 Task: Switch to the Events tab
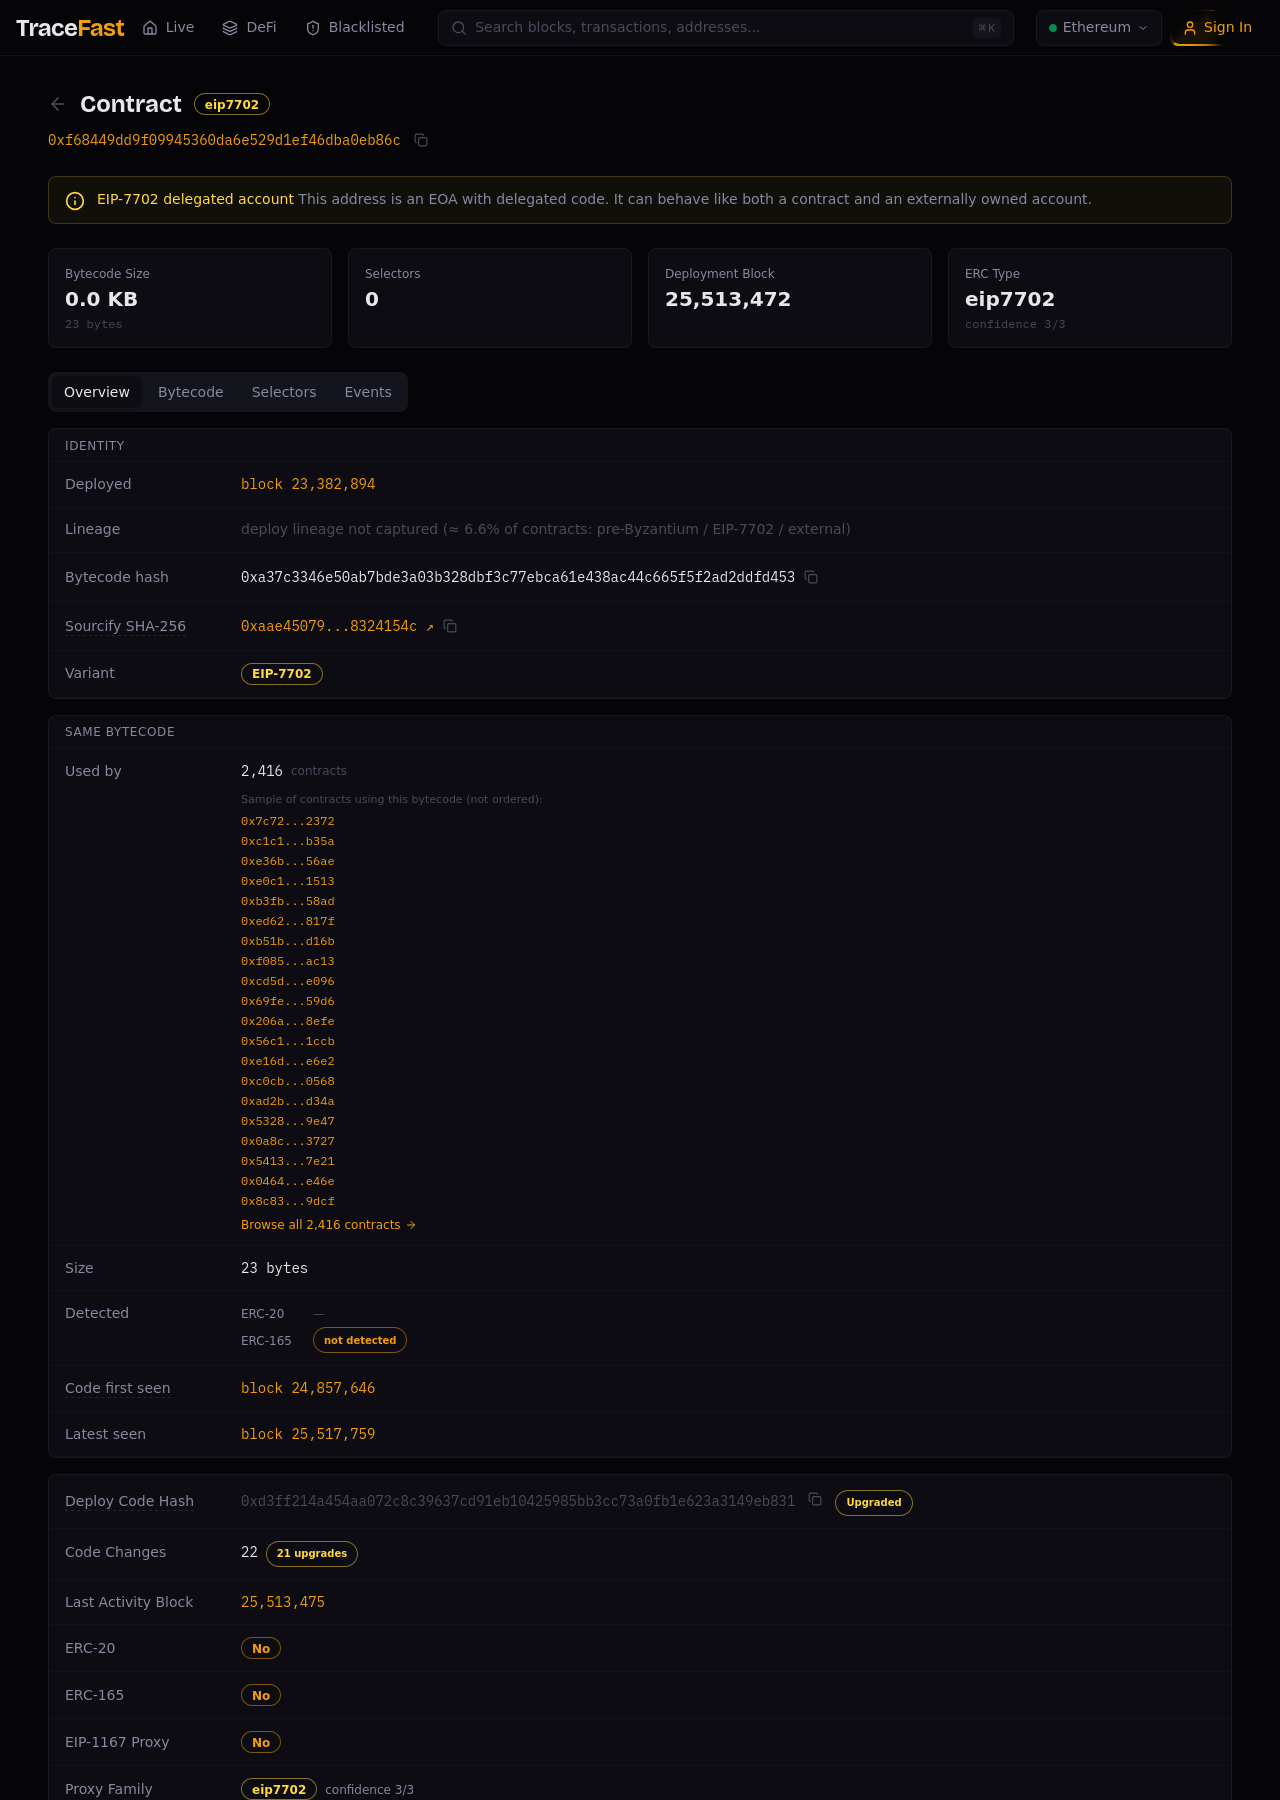368,392
